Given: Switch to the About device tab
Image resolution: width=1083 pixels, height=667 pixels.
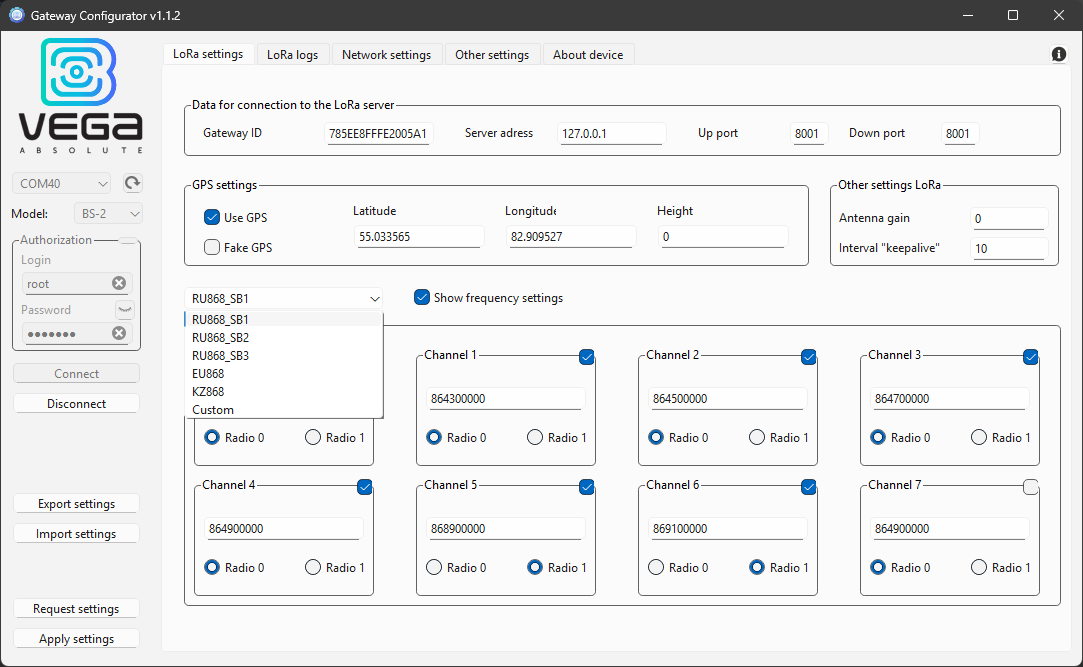Looking at the screenshot, I should click(588, 54).
